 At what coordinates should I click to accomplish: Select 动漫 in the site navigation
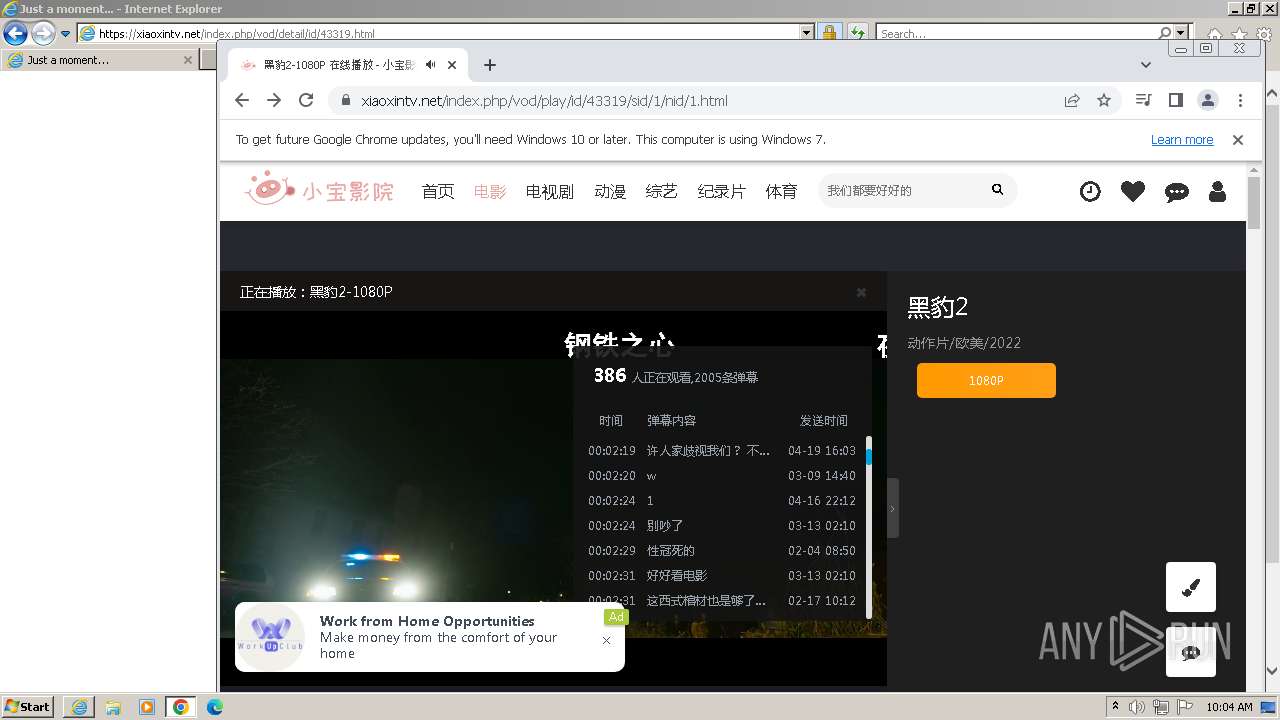[x=610, y=191]
